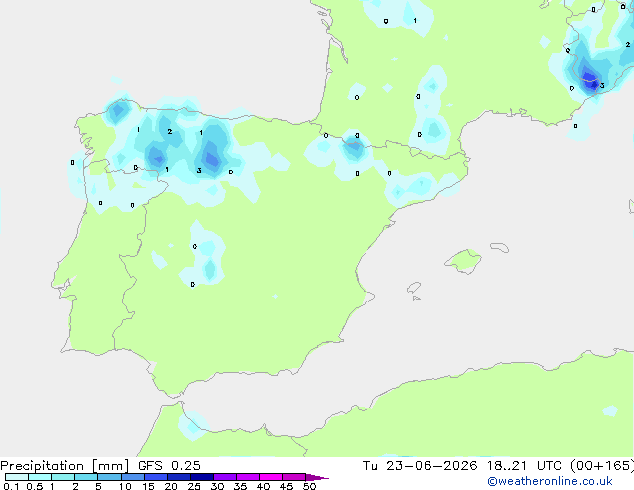Select the 25–30 mm dark navy swatch

pyautogui.click(x=201, y=477)
